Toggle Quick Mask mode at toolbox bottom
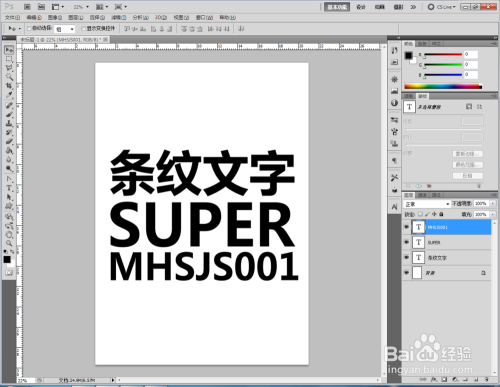The height and width of the screenshot is (387, 500). coord(9,273)
